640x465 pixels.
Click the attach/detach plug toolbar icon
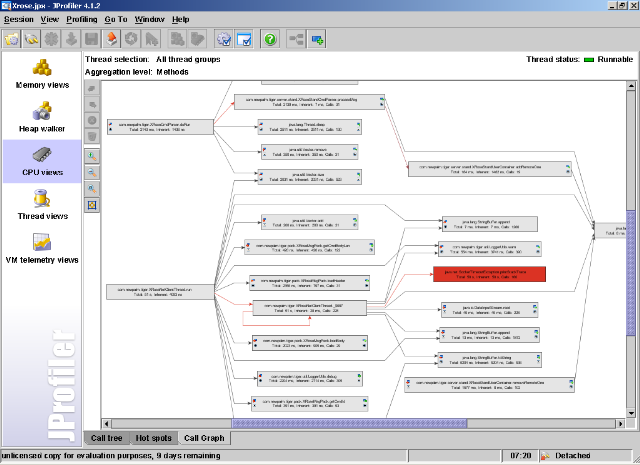click(x=31, y=39)
